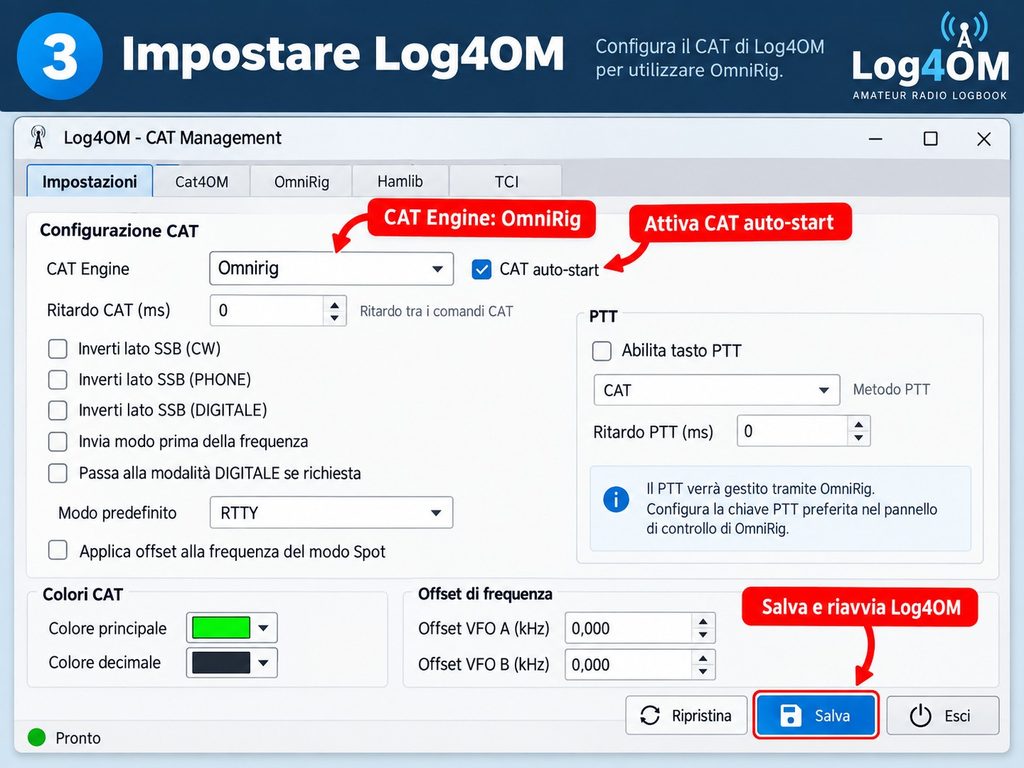This screenshot has width=1024, height=768.
Task: Open the OmniRig tab
Action: tap(301, 182)
